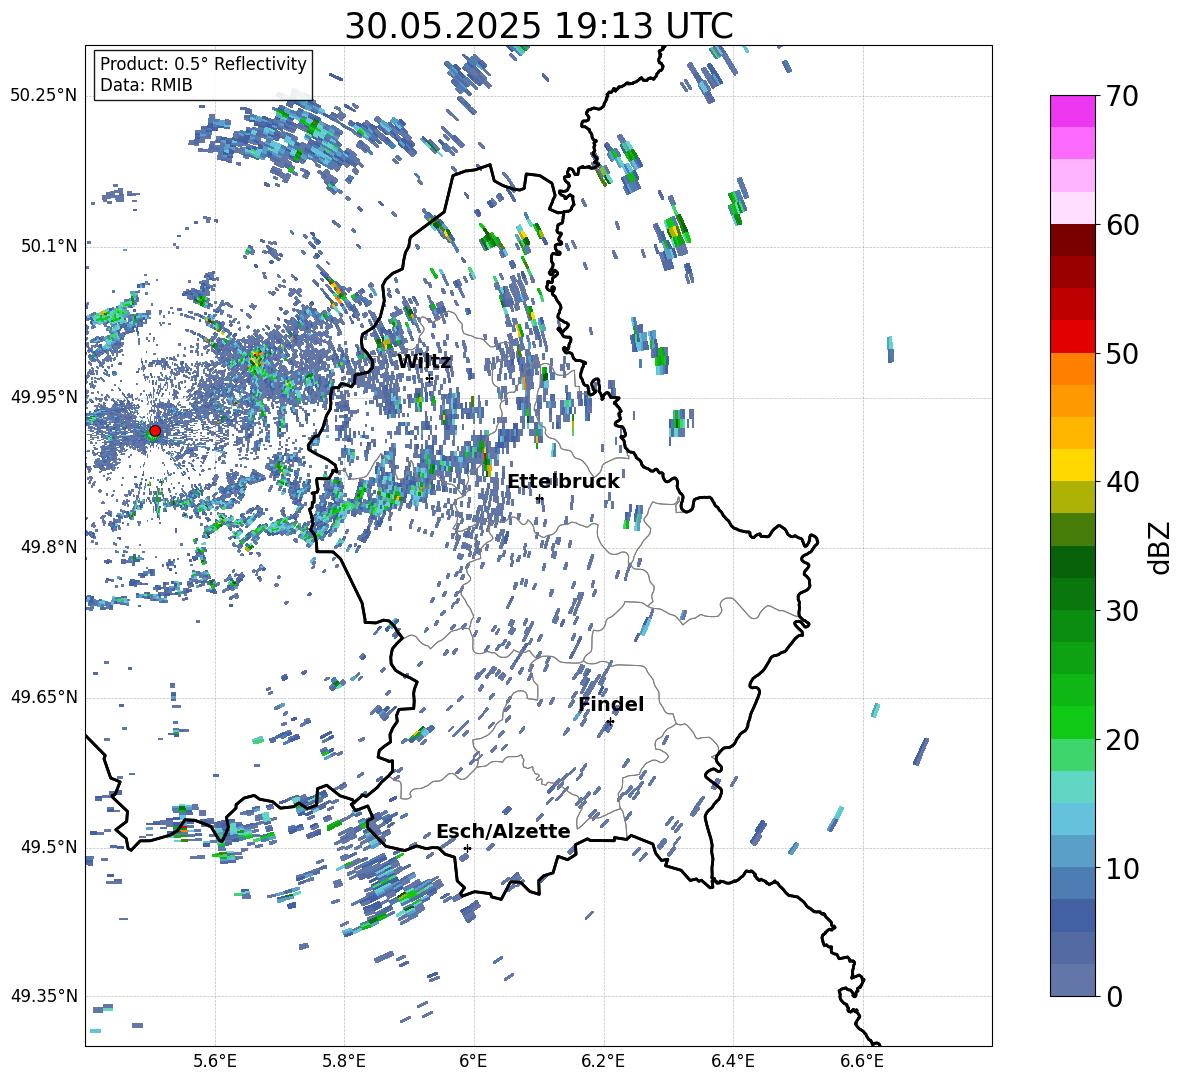
Task: Click the latitude label 49.65°N
Action: click(x=44, y=697)
